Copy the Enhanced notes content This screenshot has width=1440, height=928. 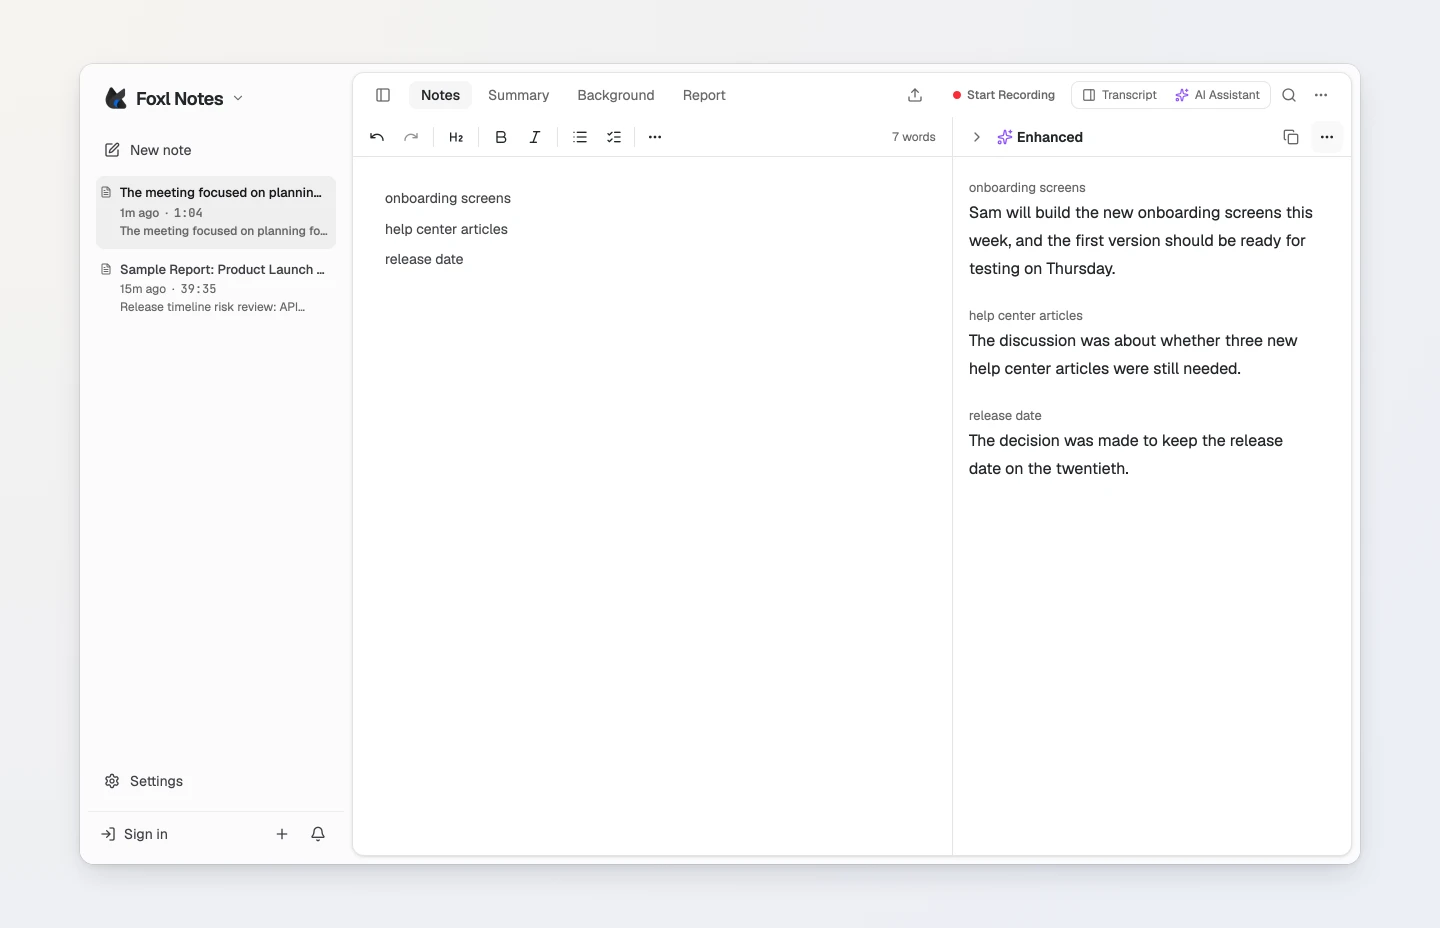coord(1291,137)
